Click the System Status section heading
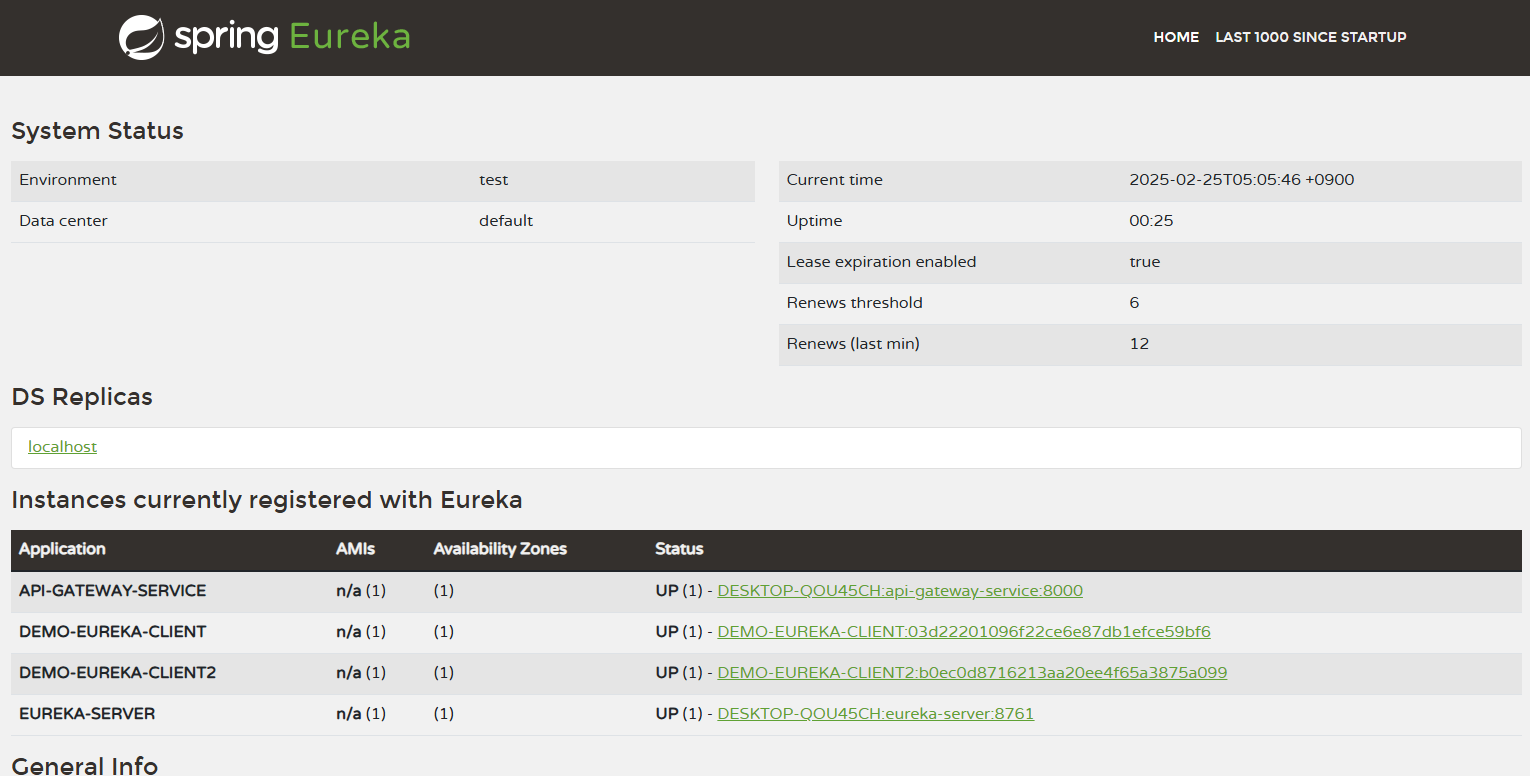This screenshot has height=776, width=1530. pos(97,131)
